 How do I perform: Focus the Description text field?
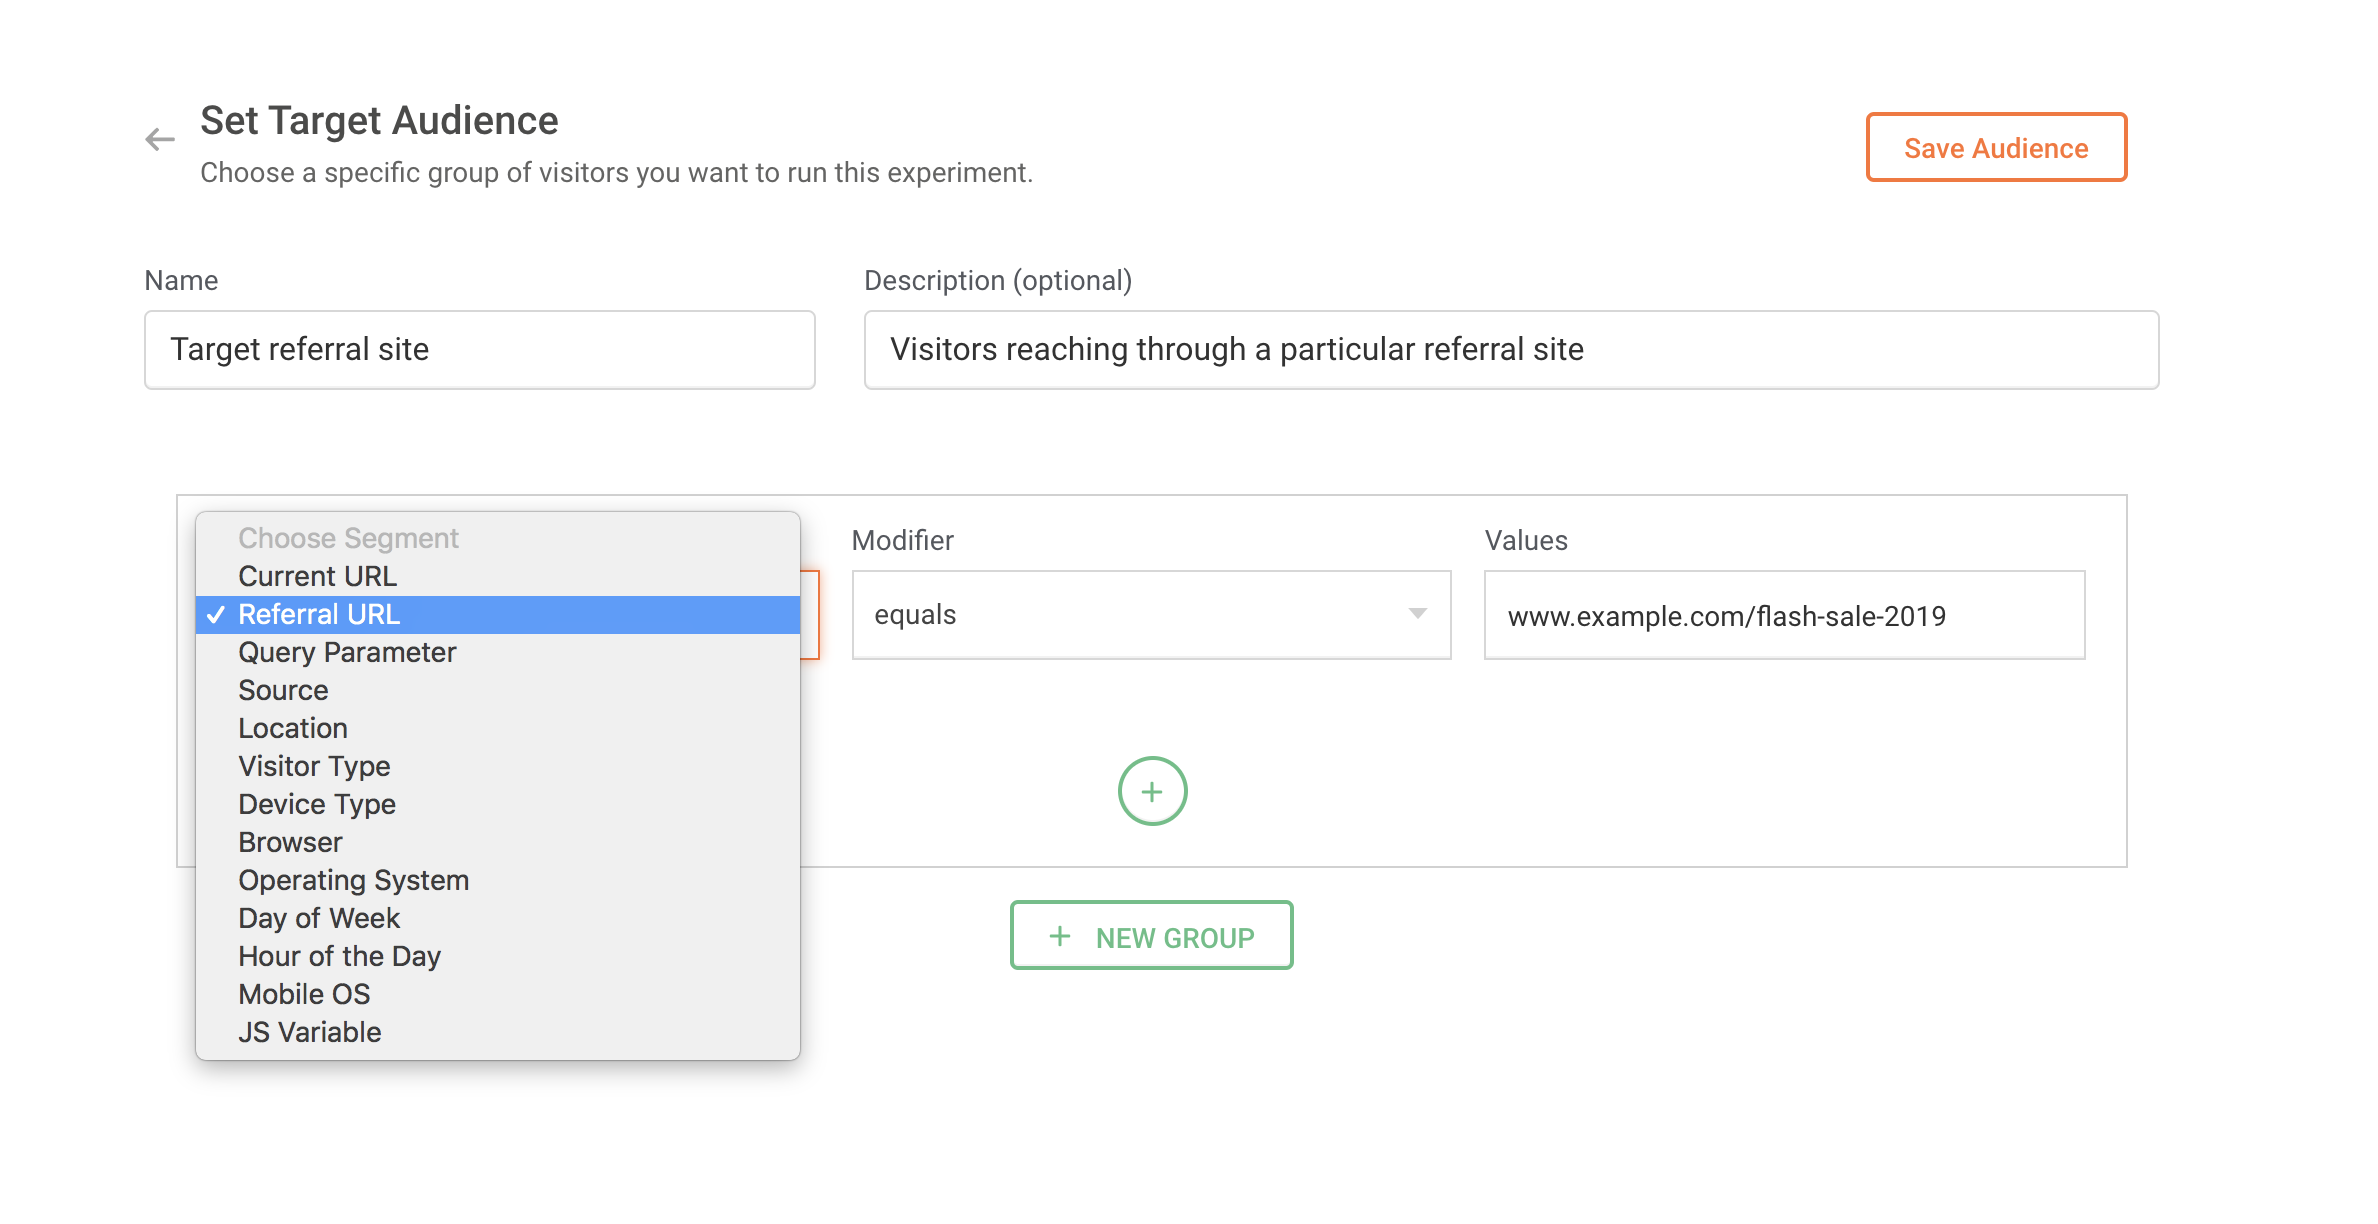point(1510,350)
